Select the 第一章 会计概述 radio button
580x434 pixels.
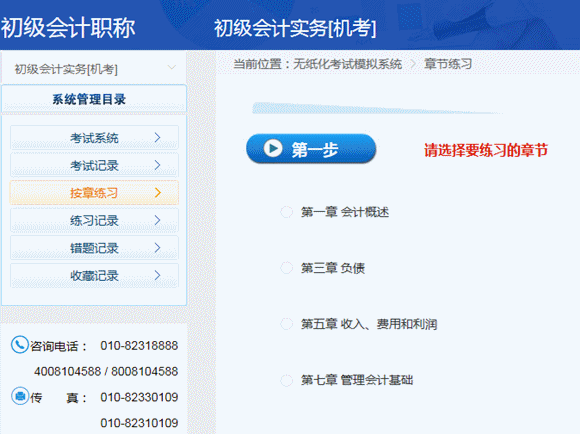pos(286,212)
